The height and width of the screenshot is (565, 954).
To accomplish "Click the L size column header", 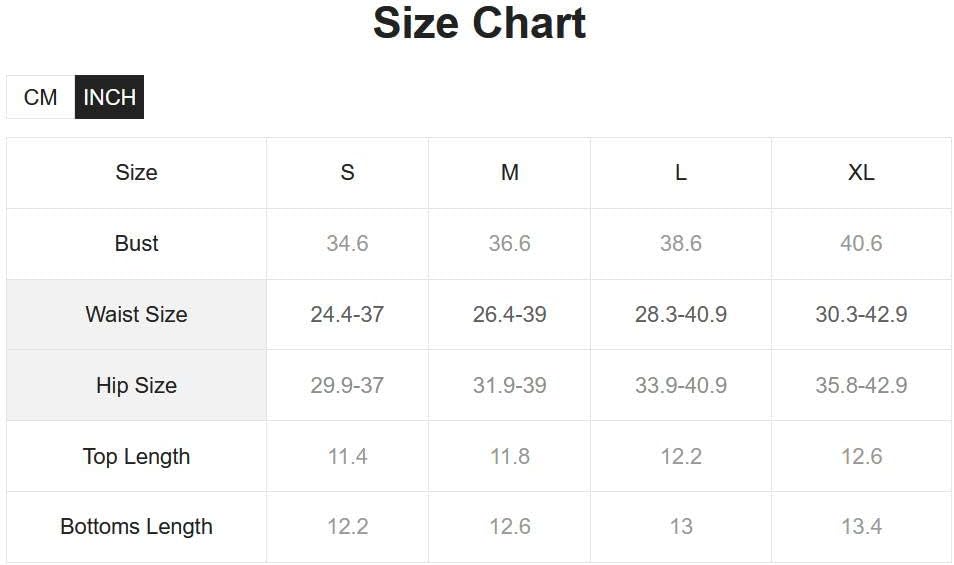I will tap(680, 173).
